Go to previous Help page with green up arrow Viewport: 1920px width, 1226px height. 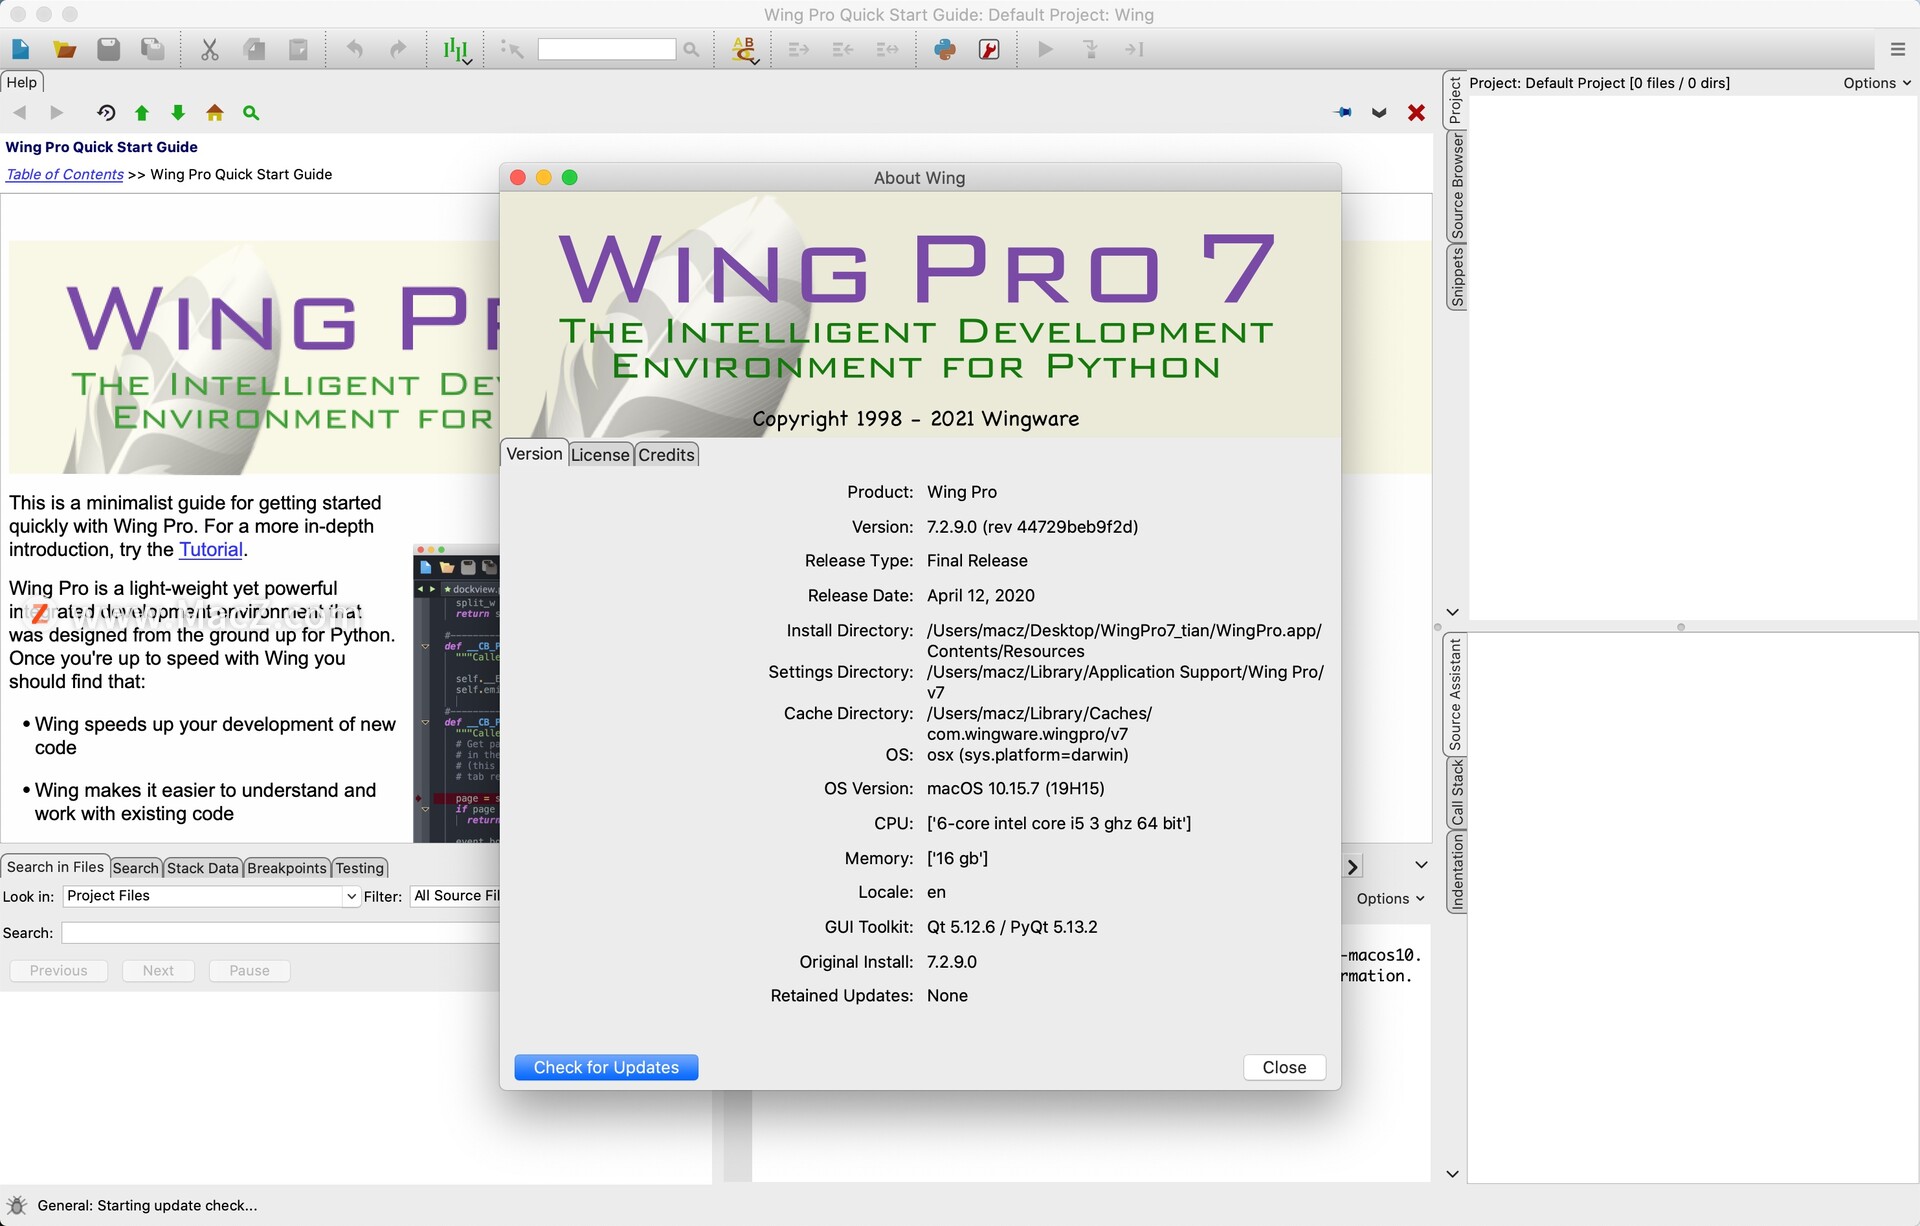142,113
